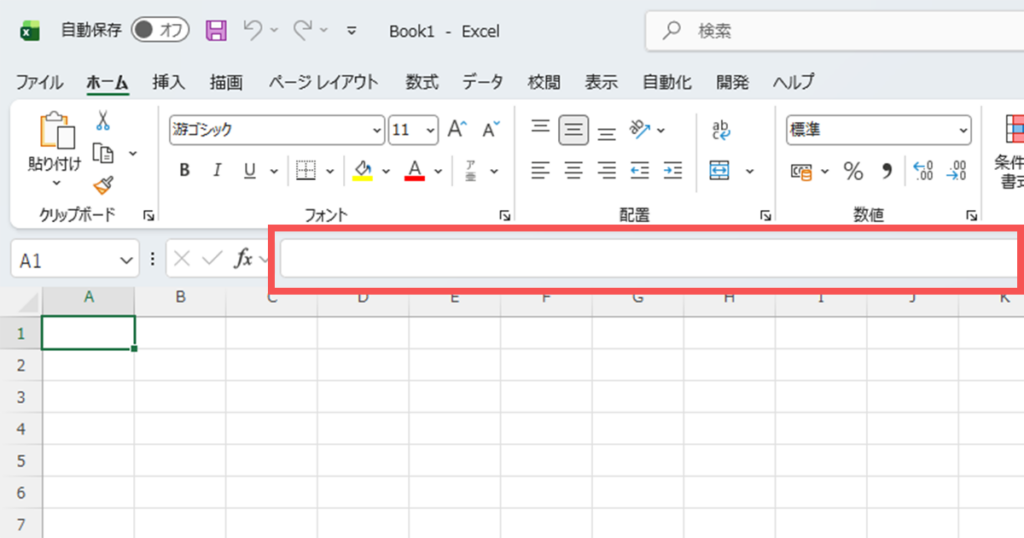Open the フォント dialog launcher

(x=505, y=215)
